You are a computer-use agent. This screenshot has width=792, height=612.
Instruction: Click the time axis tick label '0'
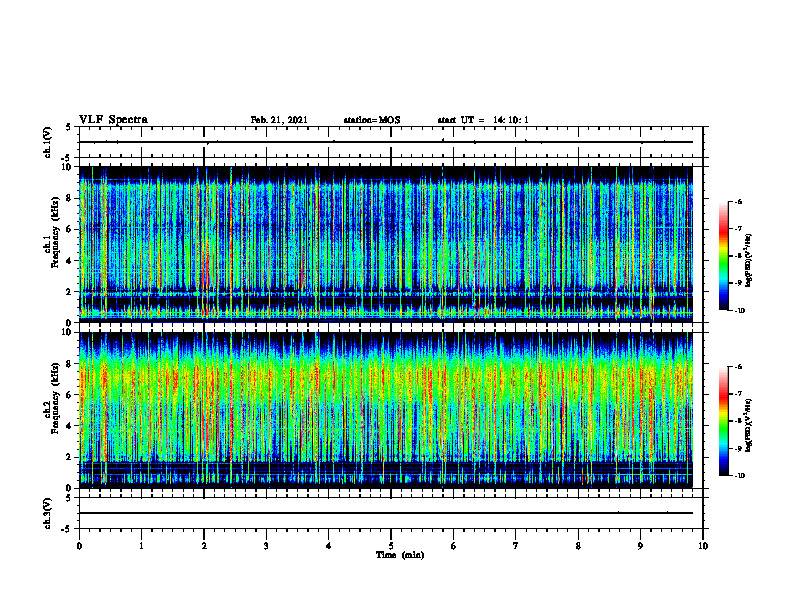(79, 546)
